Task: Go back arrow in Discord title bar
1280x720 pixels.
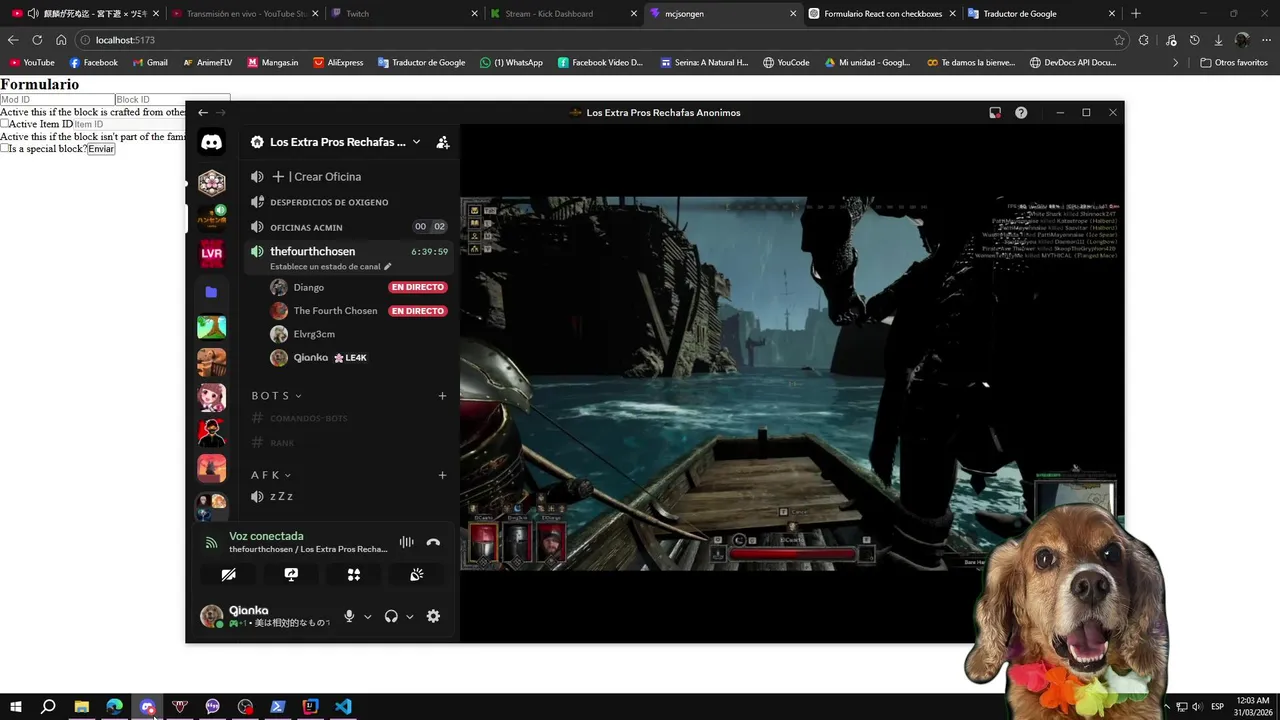Action: point(203,112)
